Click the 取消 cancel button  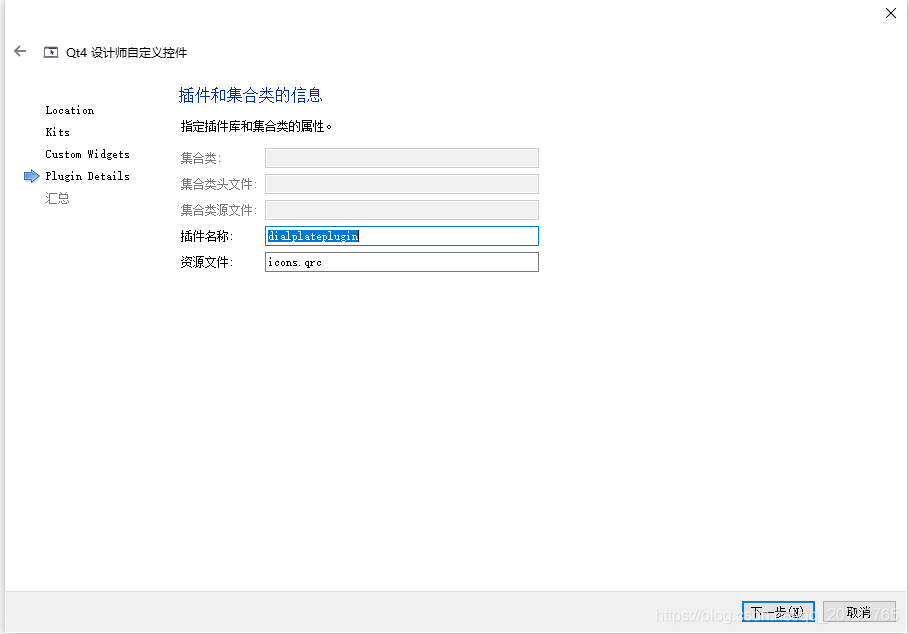click(x=859, y=612)
